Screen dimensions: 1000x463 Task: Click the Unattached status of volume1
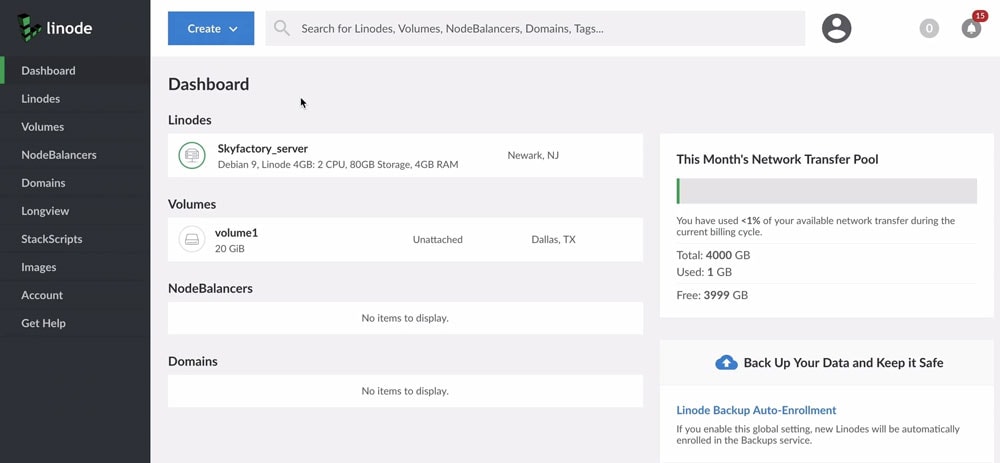click(x=438, y=240)
